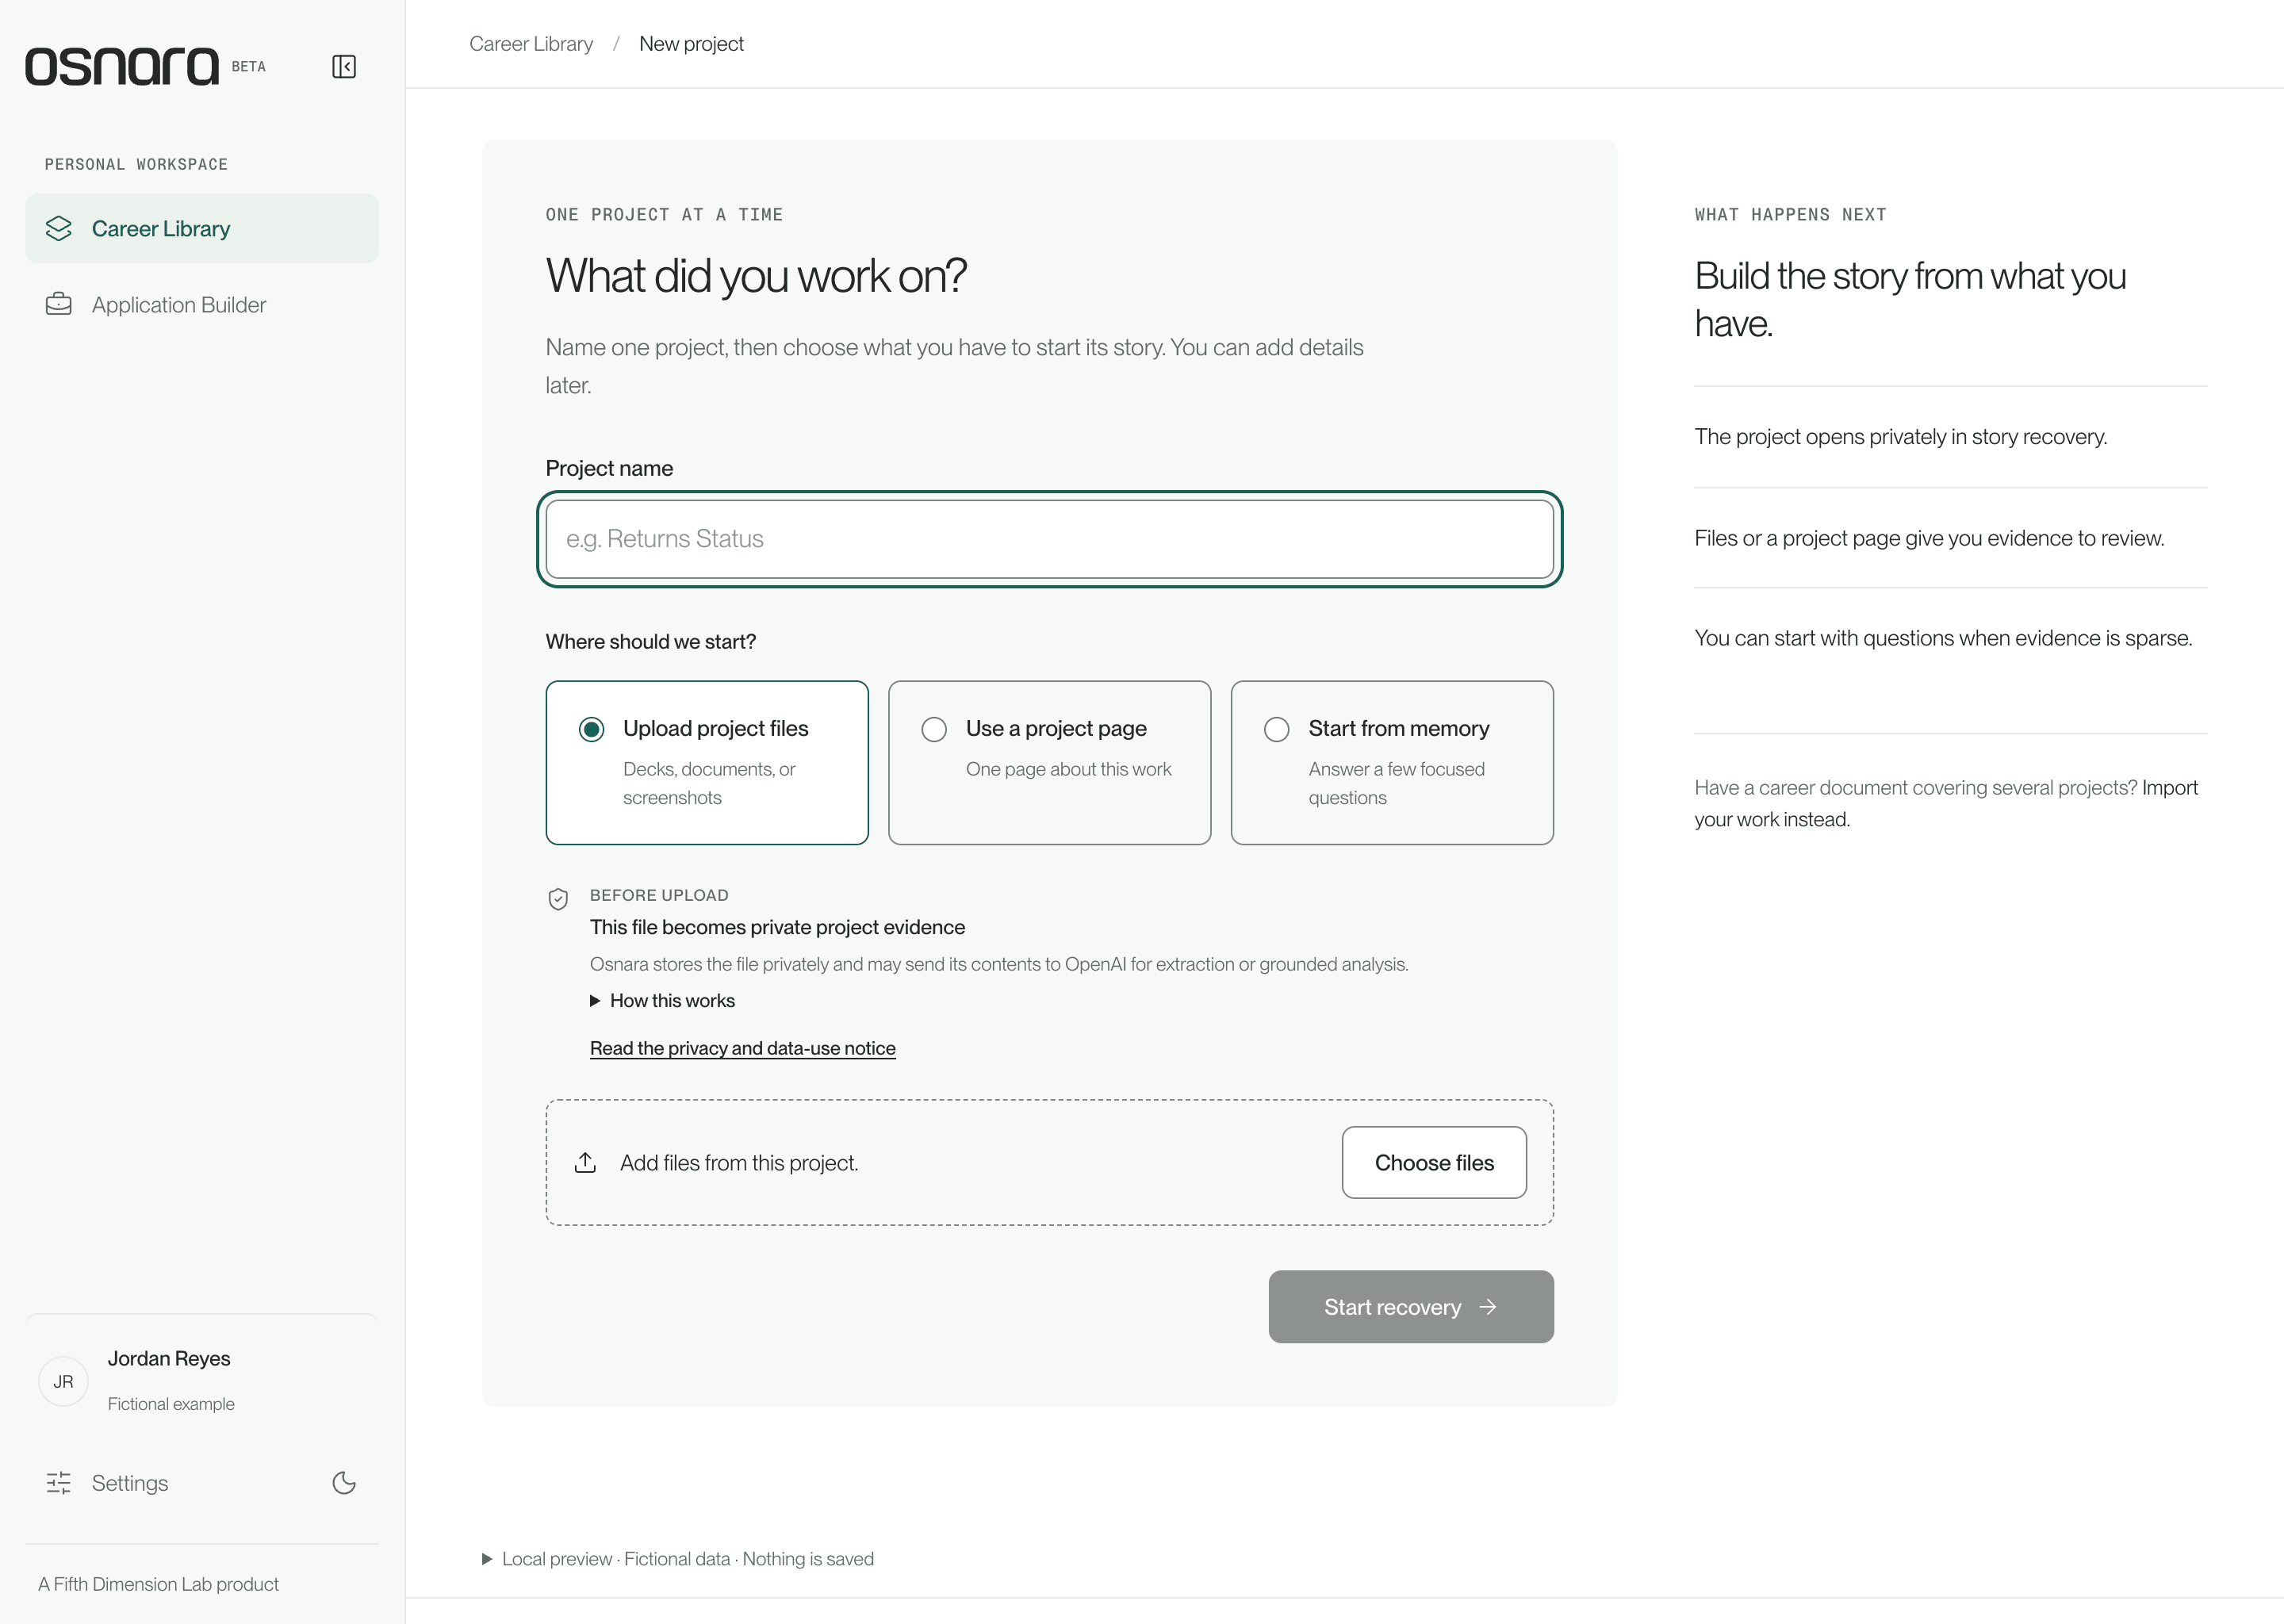Click the New project breadcrumb text
Viewport: 2284px width, 1624px height.
pos(691,44)
